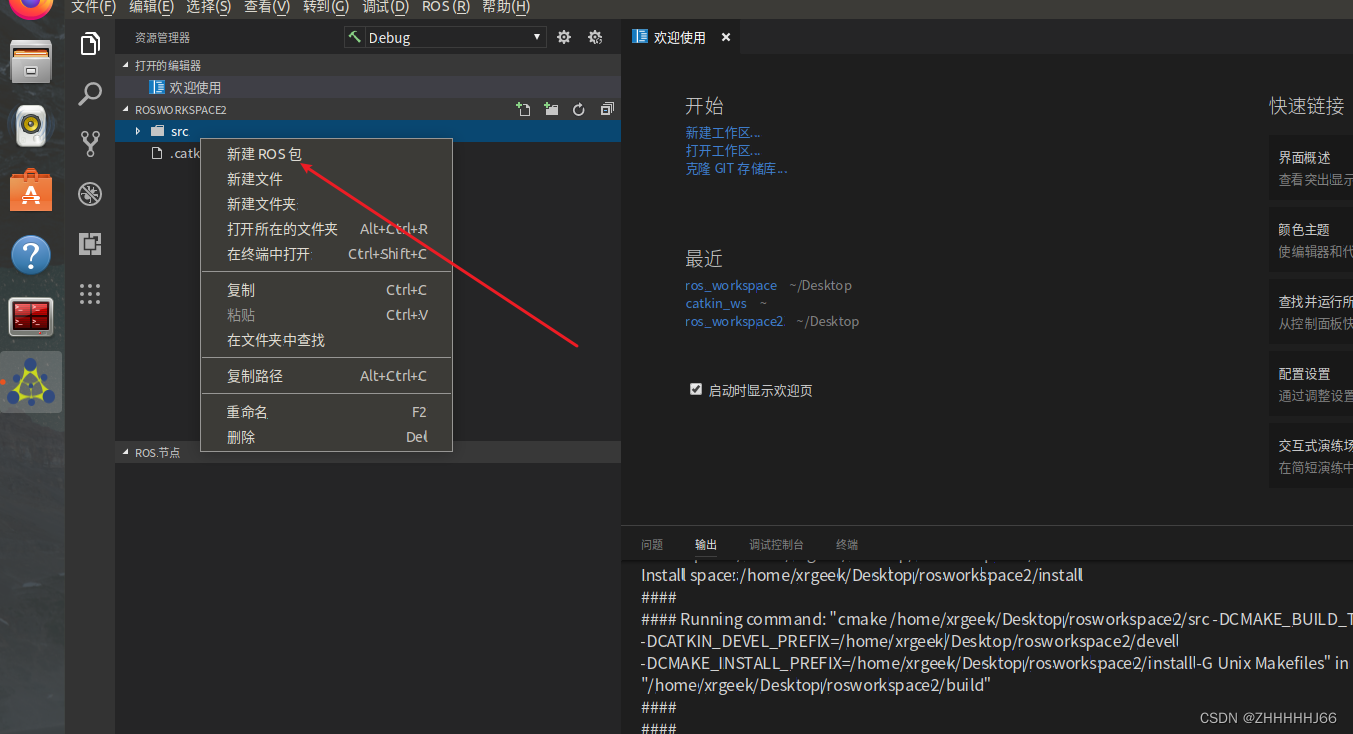Click the second gear icon beside Debug
Screen dimensions: 1353x734
coord(595,37)
